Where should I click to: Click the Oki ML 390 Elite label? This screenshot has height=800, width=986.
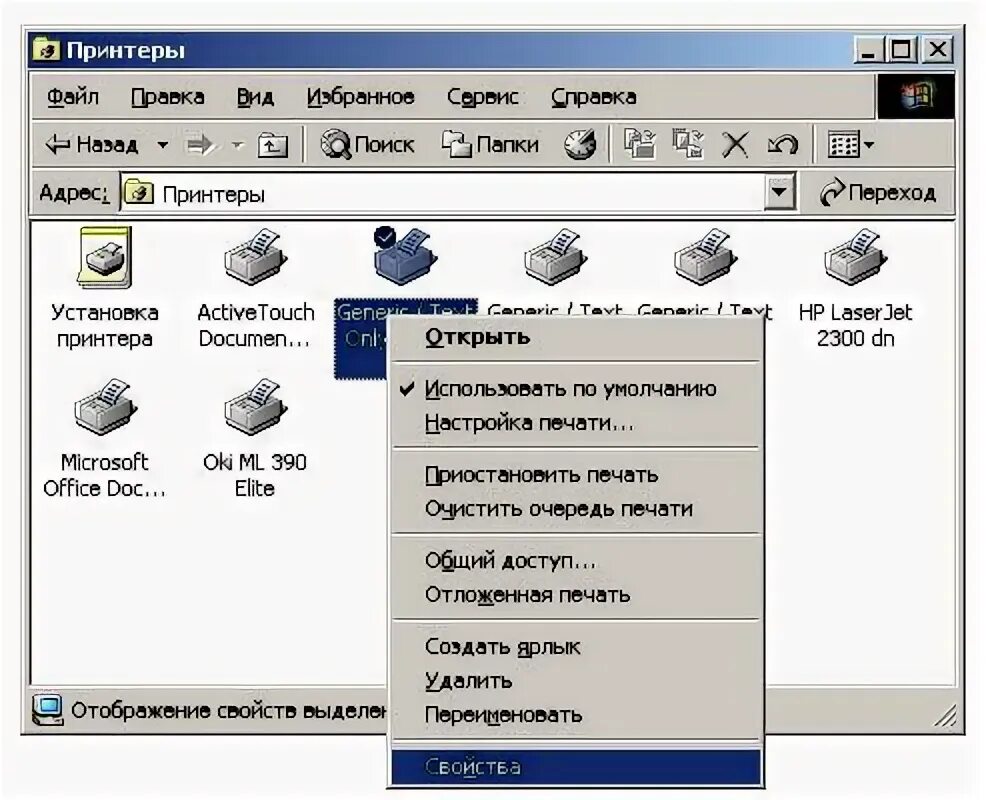click(255, 475)
